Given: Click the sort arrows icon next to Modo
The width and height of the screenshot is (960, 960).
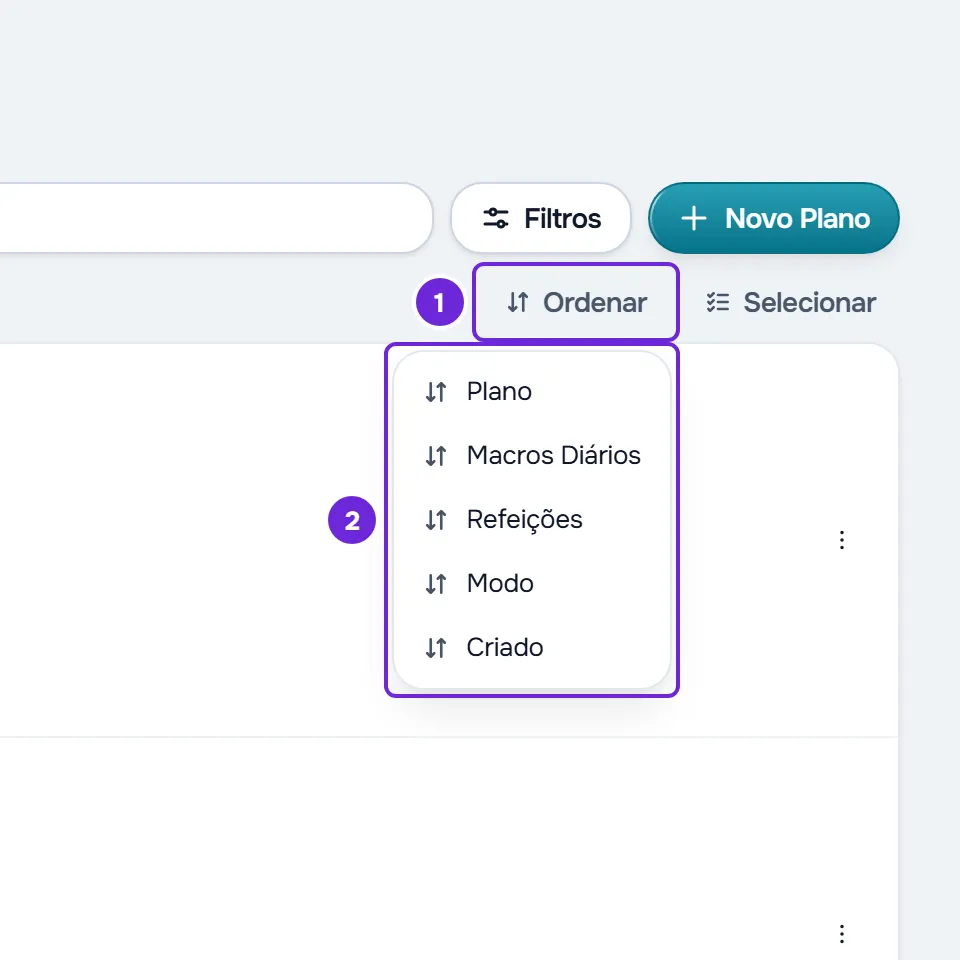Looking at the screenshot, I should pos(436,584).
